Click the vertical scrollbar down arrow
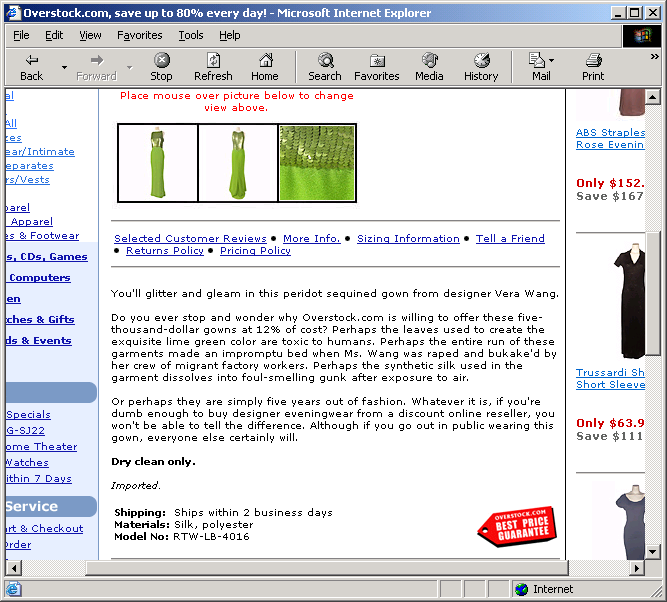667x602 pixels. [653, 552]
